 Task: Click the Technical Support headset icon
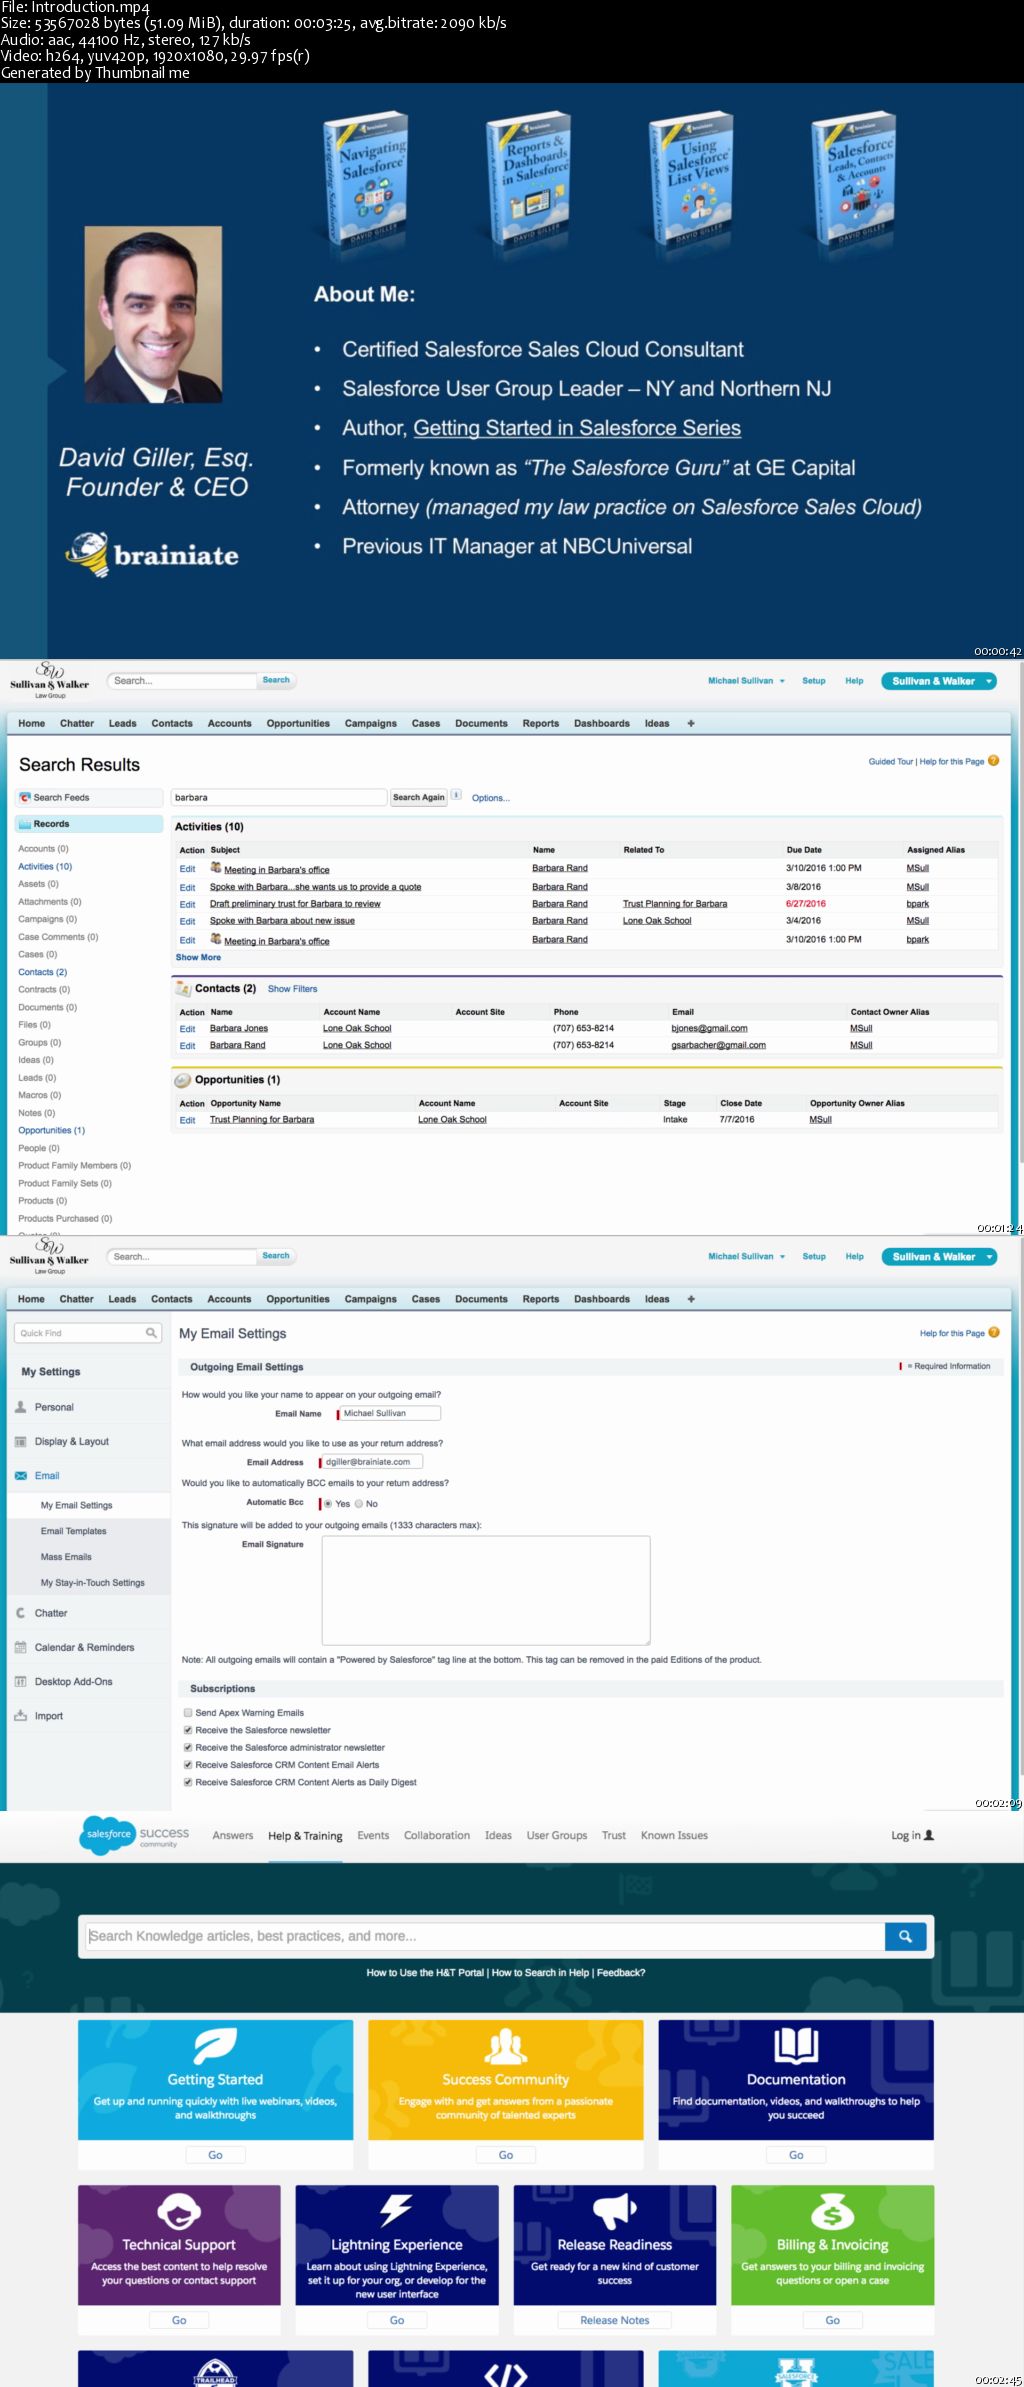click(179, 2211)
